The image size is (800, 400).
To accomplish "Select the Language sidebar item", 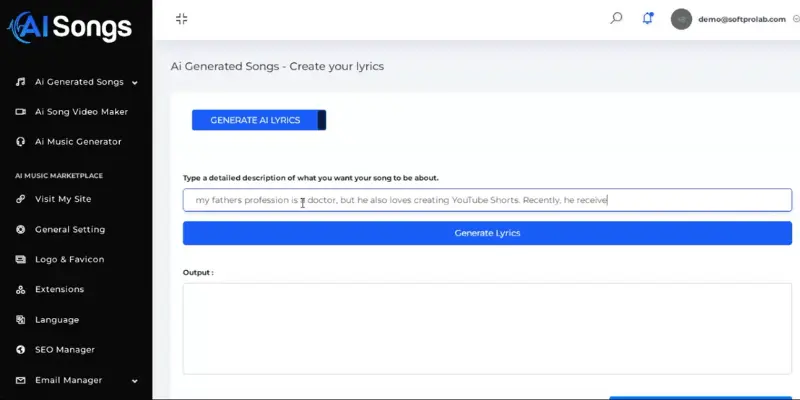I will coord(57,320).
